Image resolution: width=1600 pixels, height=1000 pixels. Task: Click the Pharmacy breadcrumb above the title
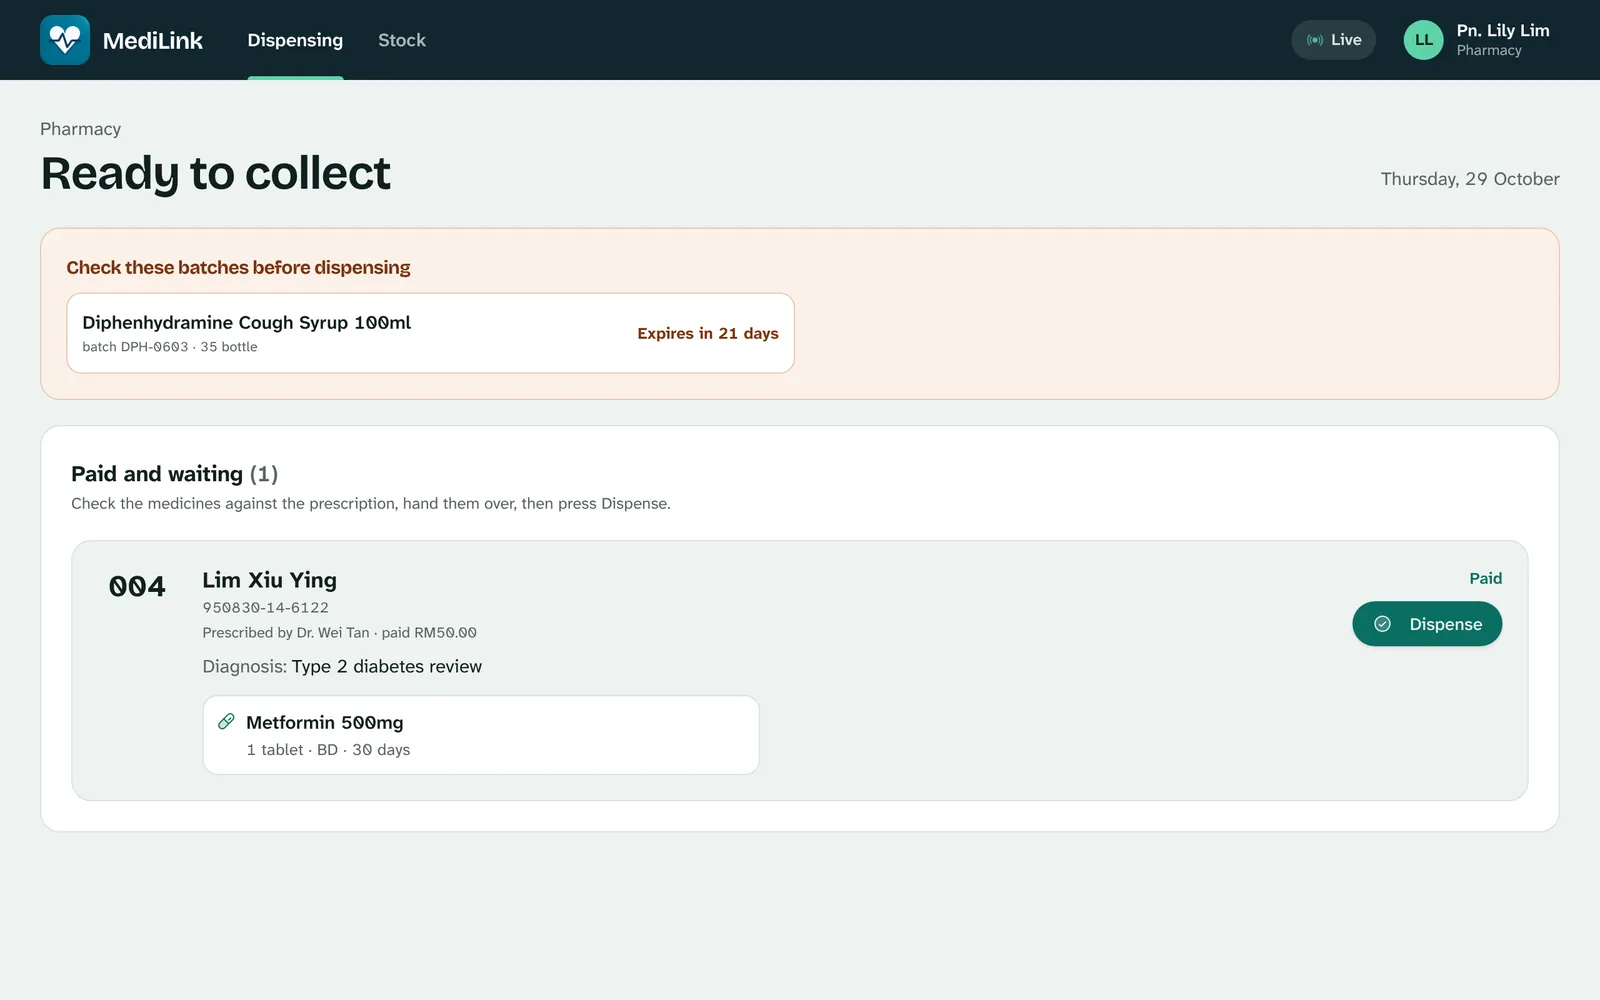[x=80, y=129]
